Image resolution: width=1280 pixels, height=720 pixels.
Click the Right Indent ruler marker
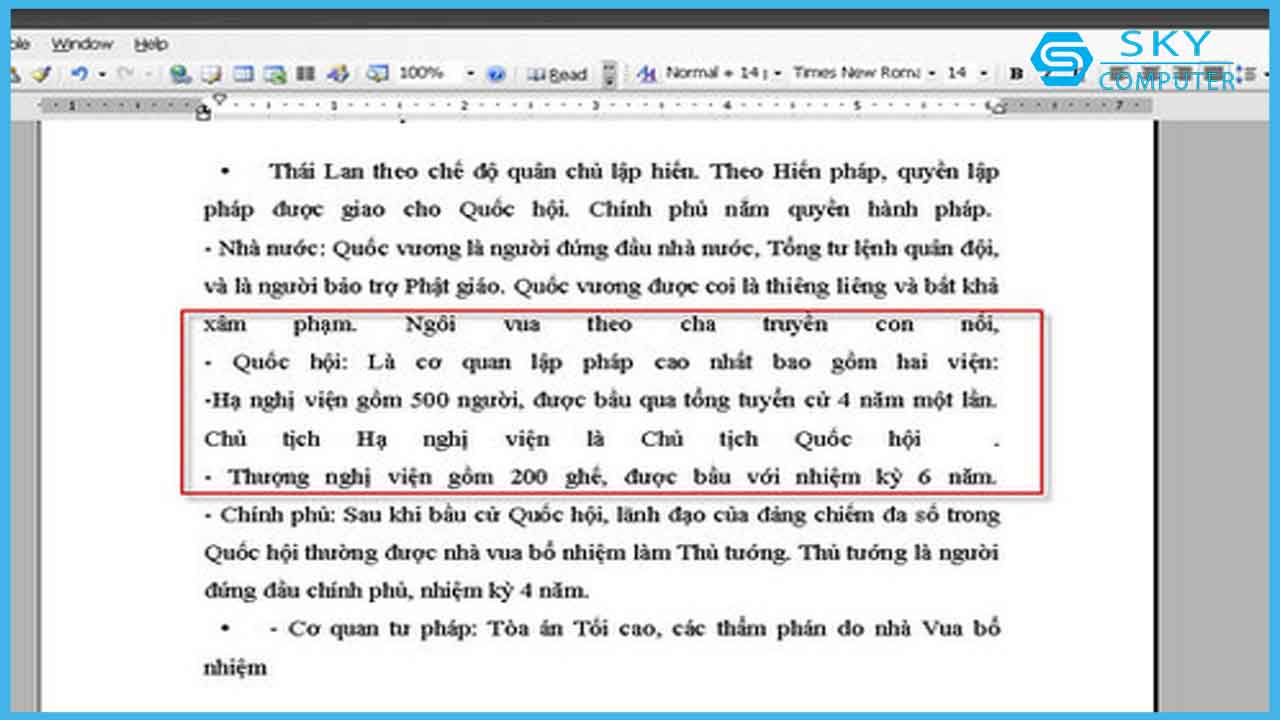pyautogui.click(x=998, y=108)
